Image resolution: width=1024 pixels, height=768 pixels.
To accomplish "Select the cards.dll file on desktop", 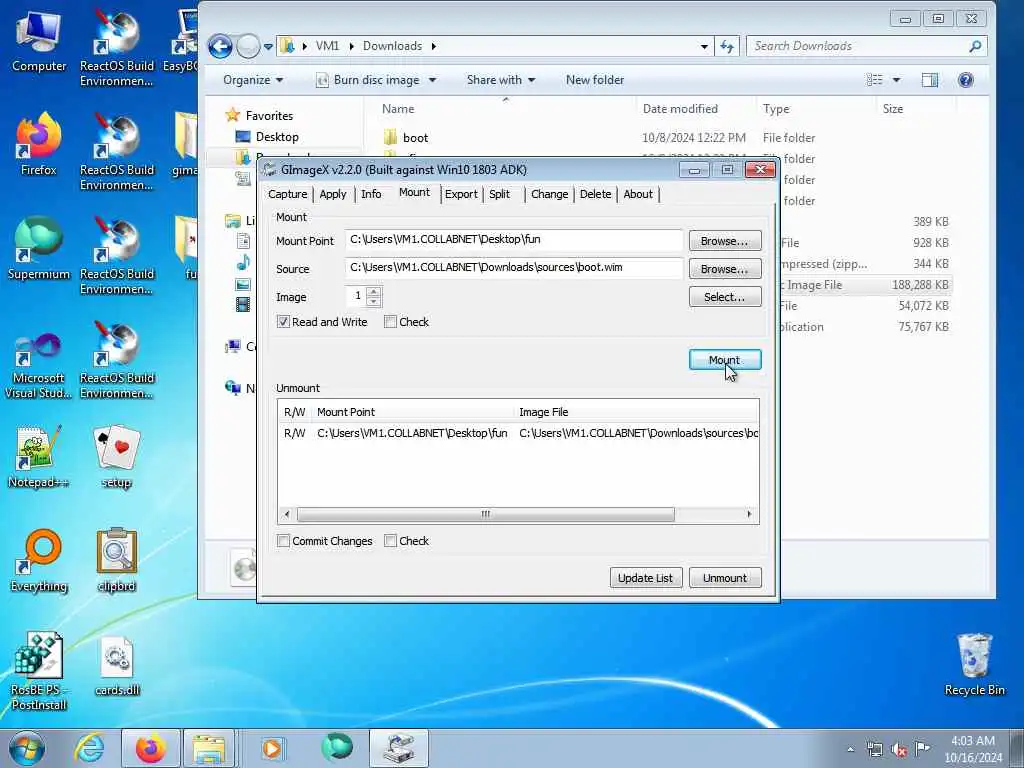I will coord(117,665).
